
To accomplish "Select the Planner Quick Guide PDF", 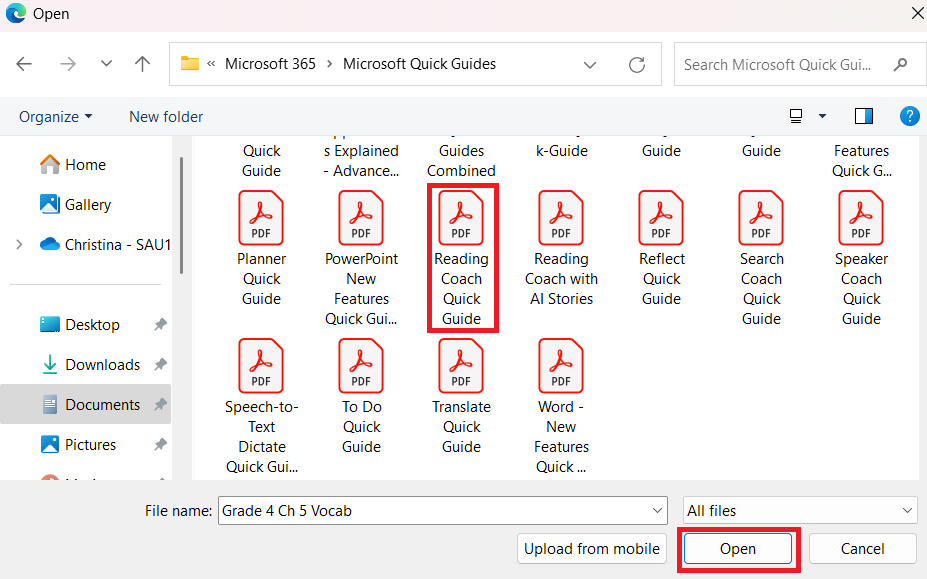I will click(261, 248).
